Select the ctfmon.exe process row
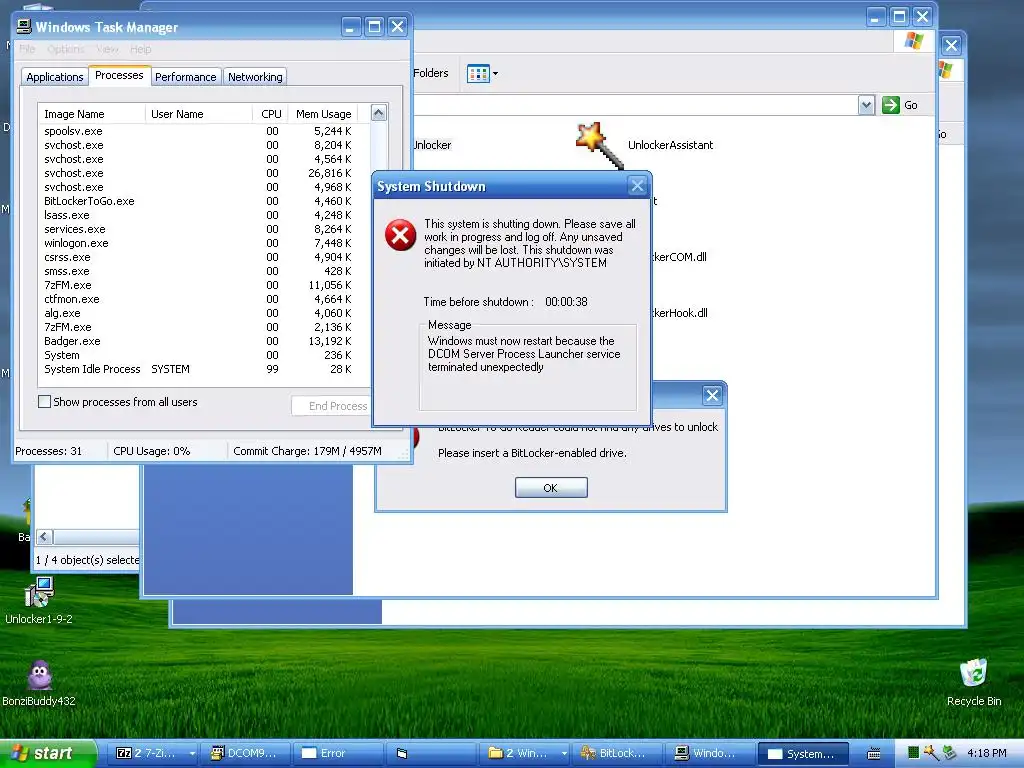Viewport: 1024px width, 768px height. (198, 299)
